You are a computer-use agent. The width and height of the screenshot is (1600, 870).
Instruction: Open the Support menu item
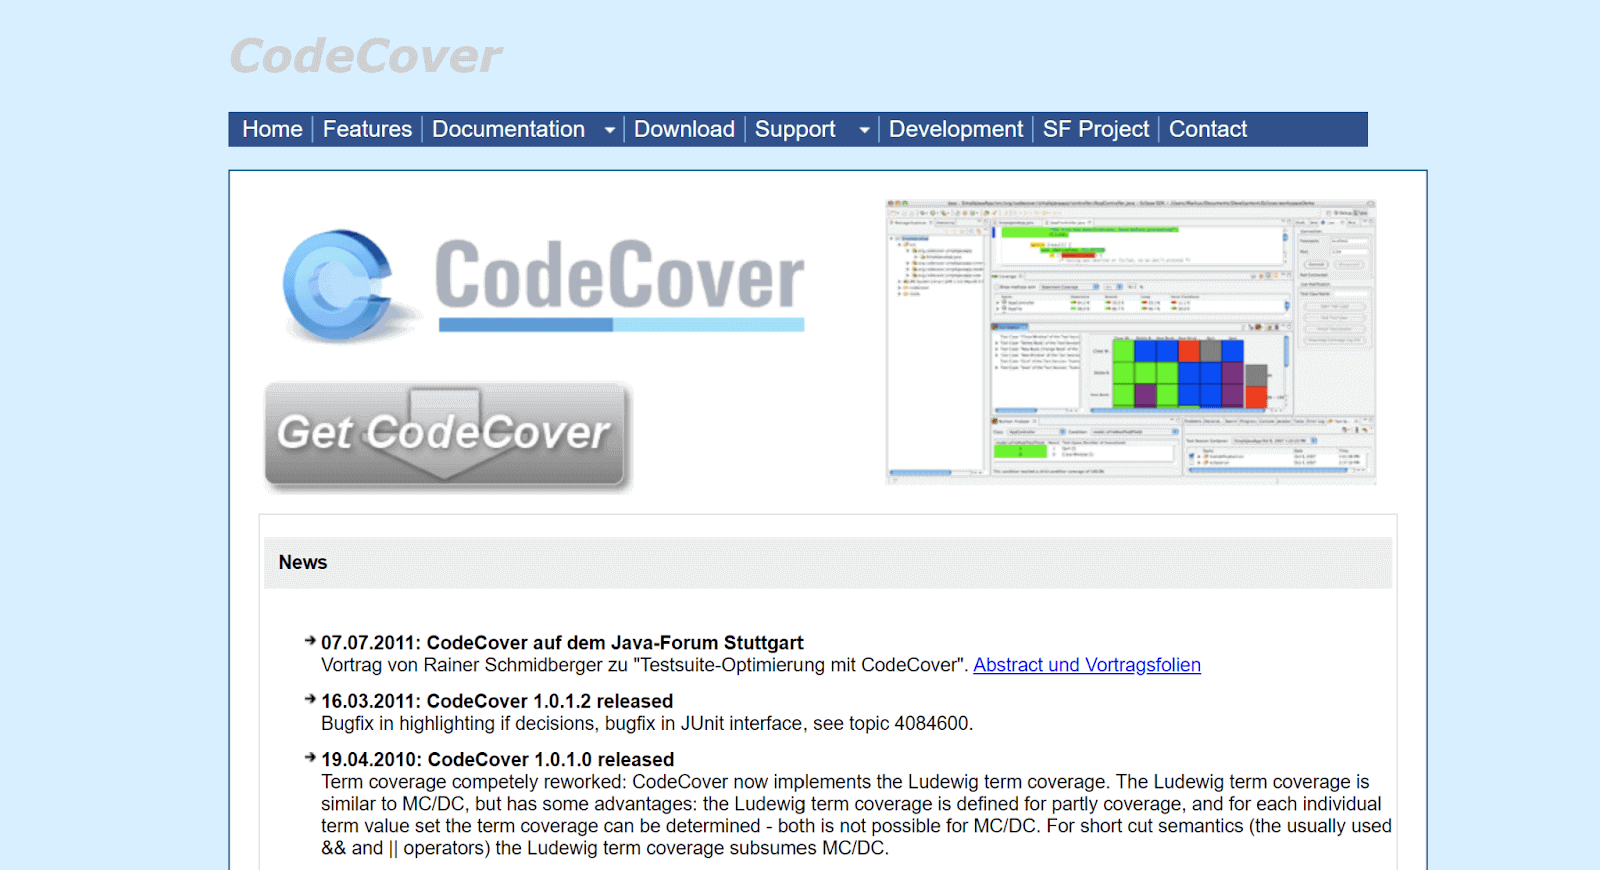pyautogui.click(x=795, y=129)
